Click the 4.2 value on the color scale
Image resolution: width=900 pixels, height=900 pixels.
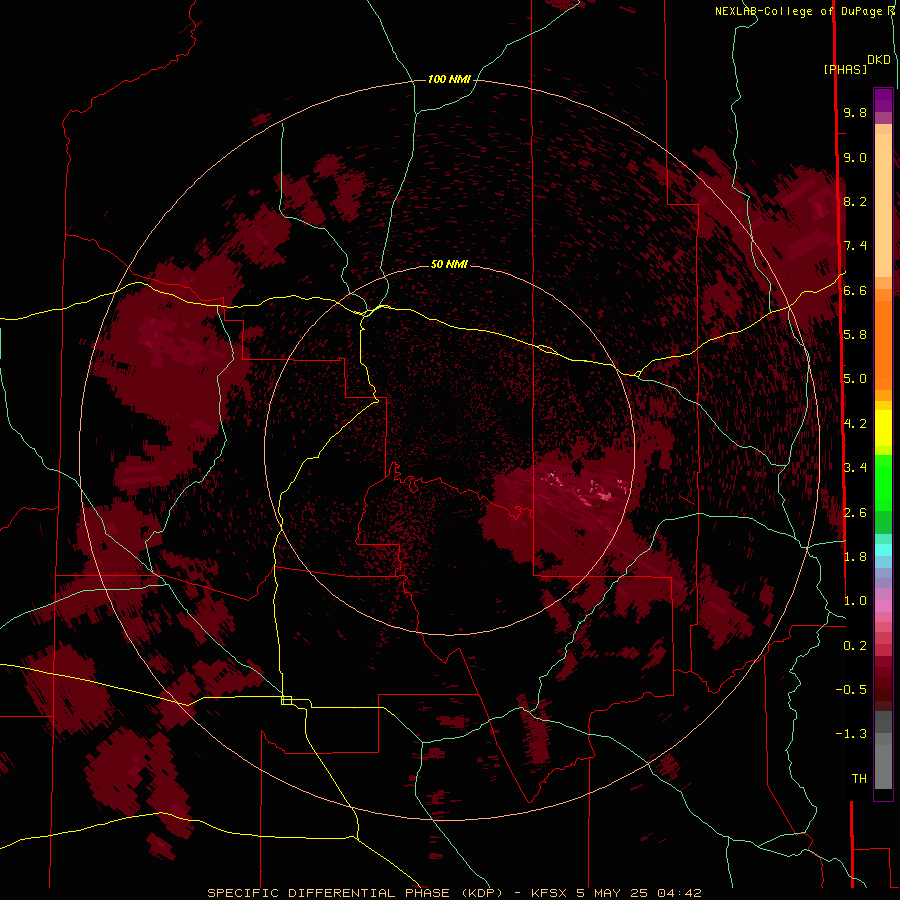[x=855, y=424]
